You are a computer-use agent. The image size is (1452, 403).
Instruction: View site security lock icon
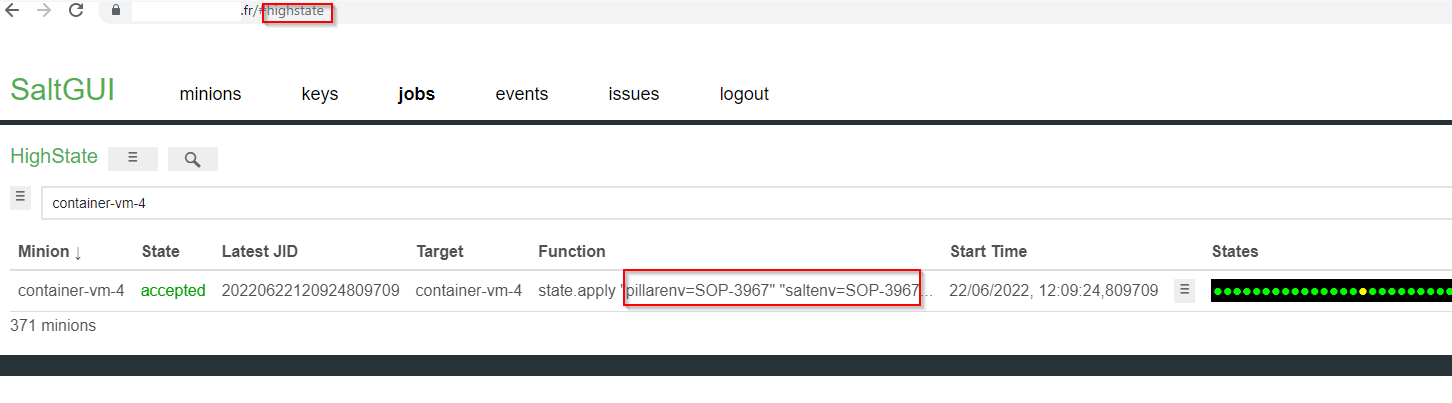tap(116, 10)
